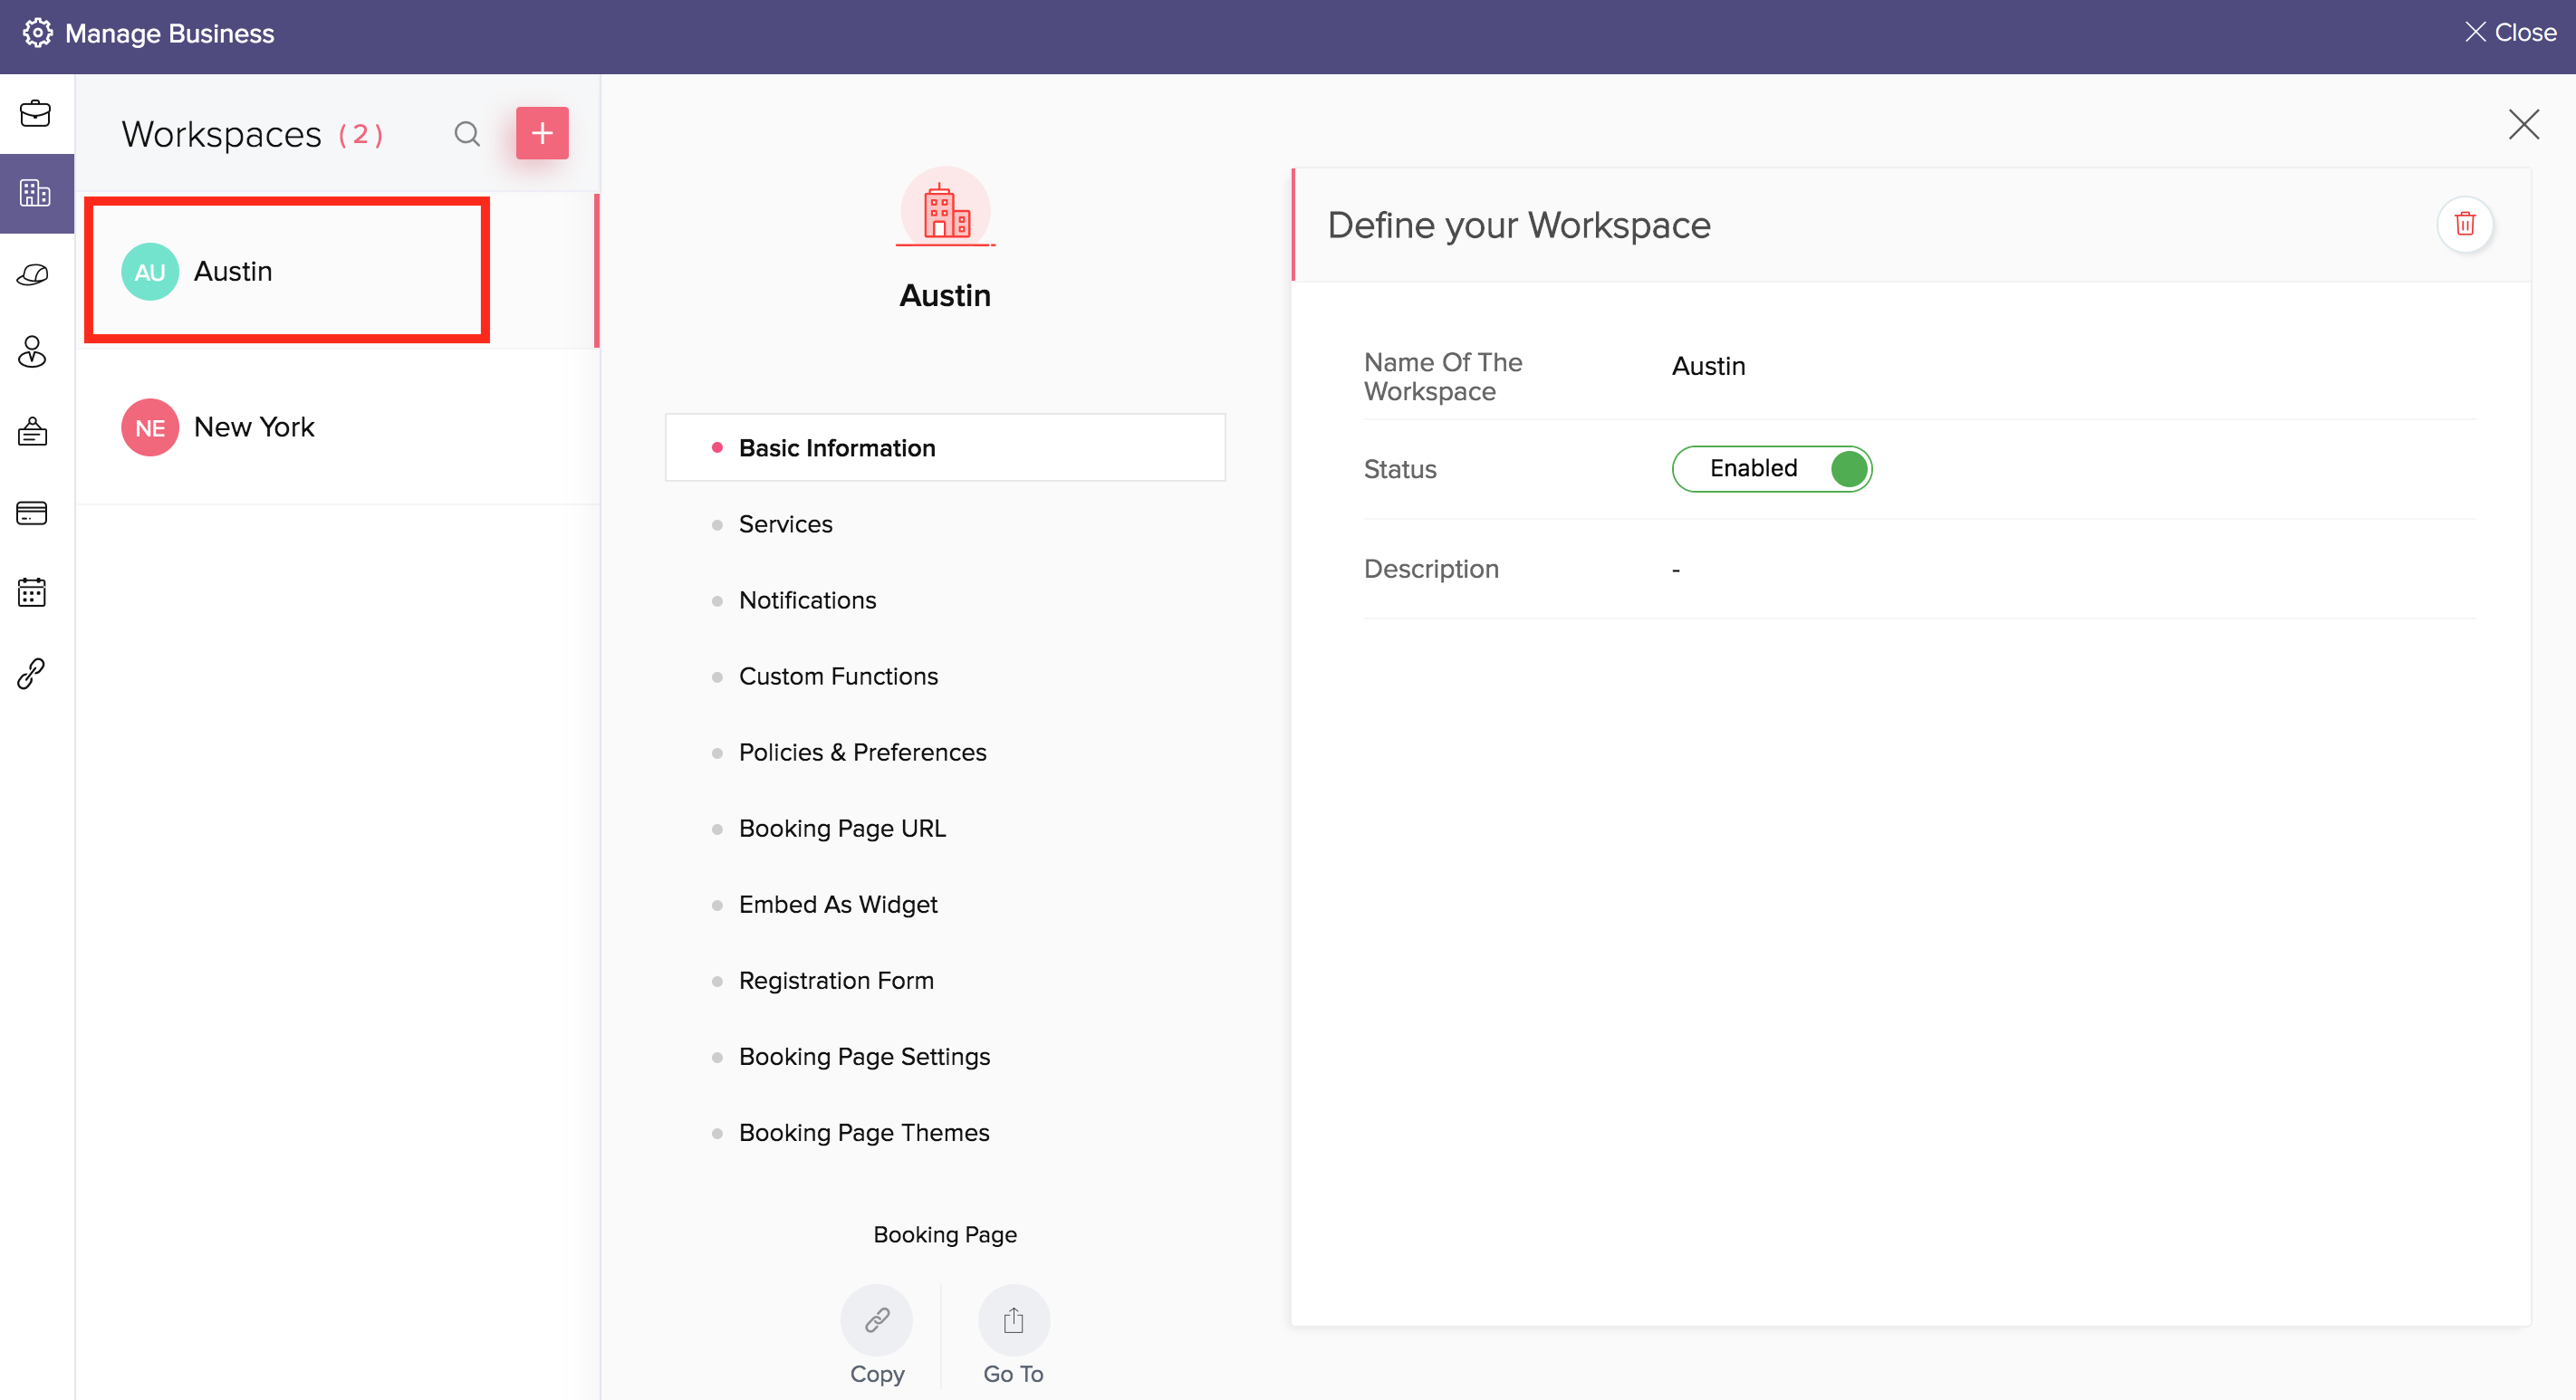Open the integrations link sidebar icon
The height and width of the screenshot is (1400, 2576).
click(32, 673)
